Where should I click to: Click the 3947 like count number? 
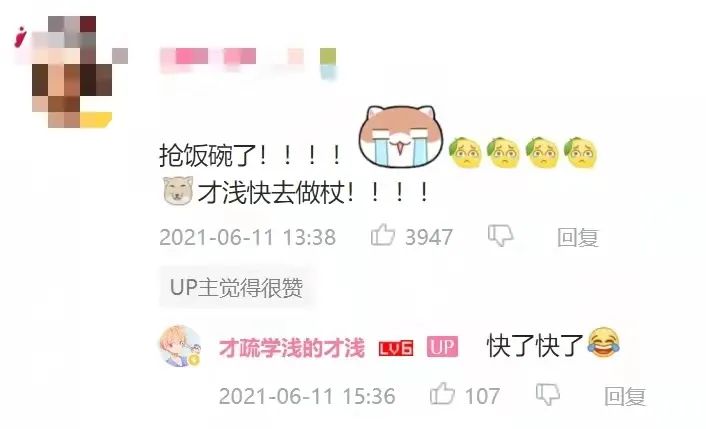tap(429, 237)
